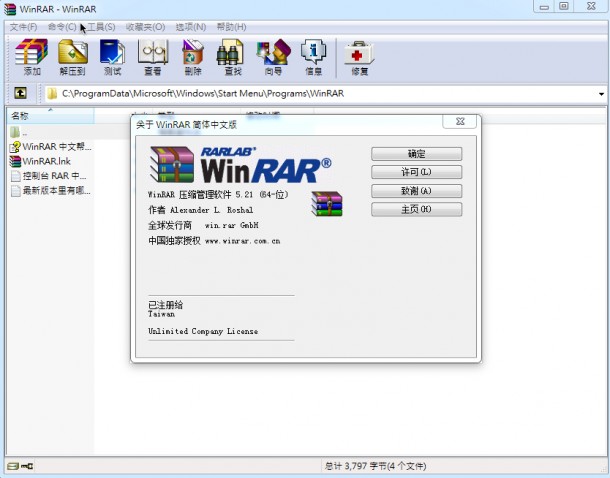This screenshot has width=610, height=478.
Task: Click the "已注册给" label
Action: [165, 305]
